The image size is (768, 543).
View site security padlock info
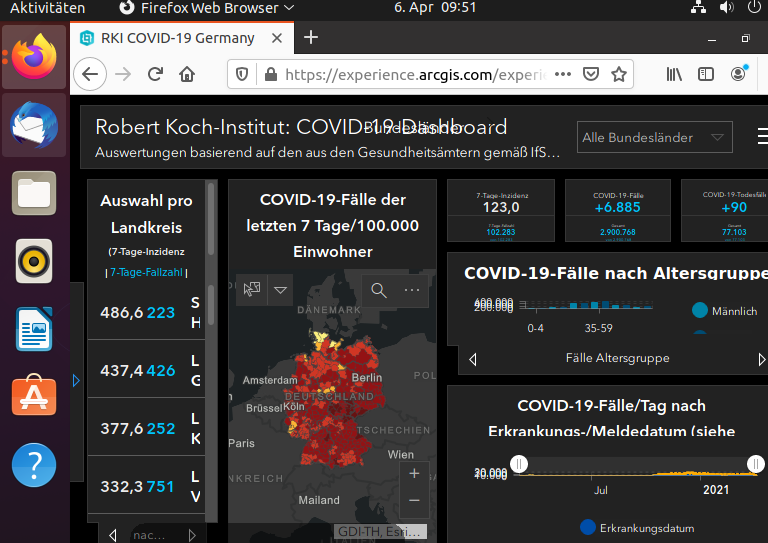(270, 74)
